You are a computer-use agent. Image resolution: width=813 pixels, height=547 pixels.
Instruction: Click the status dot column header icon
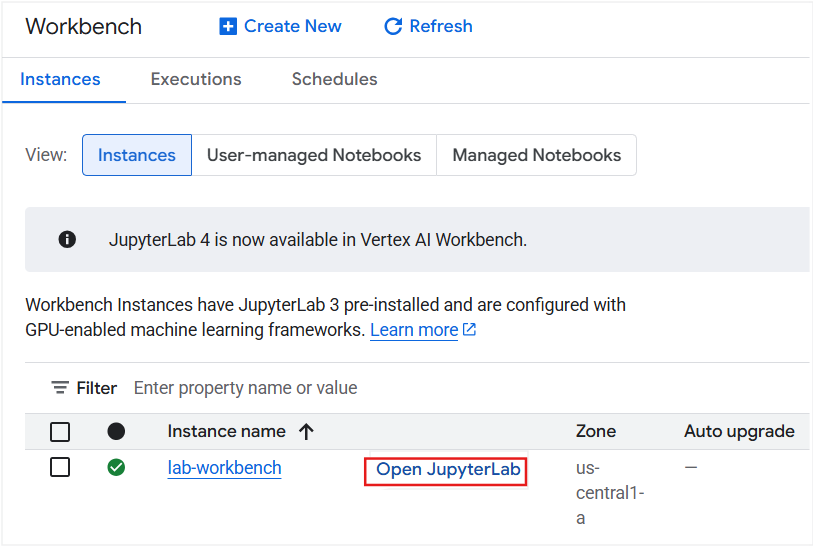coord(116,431)
